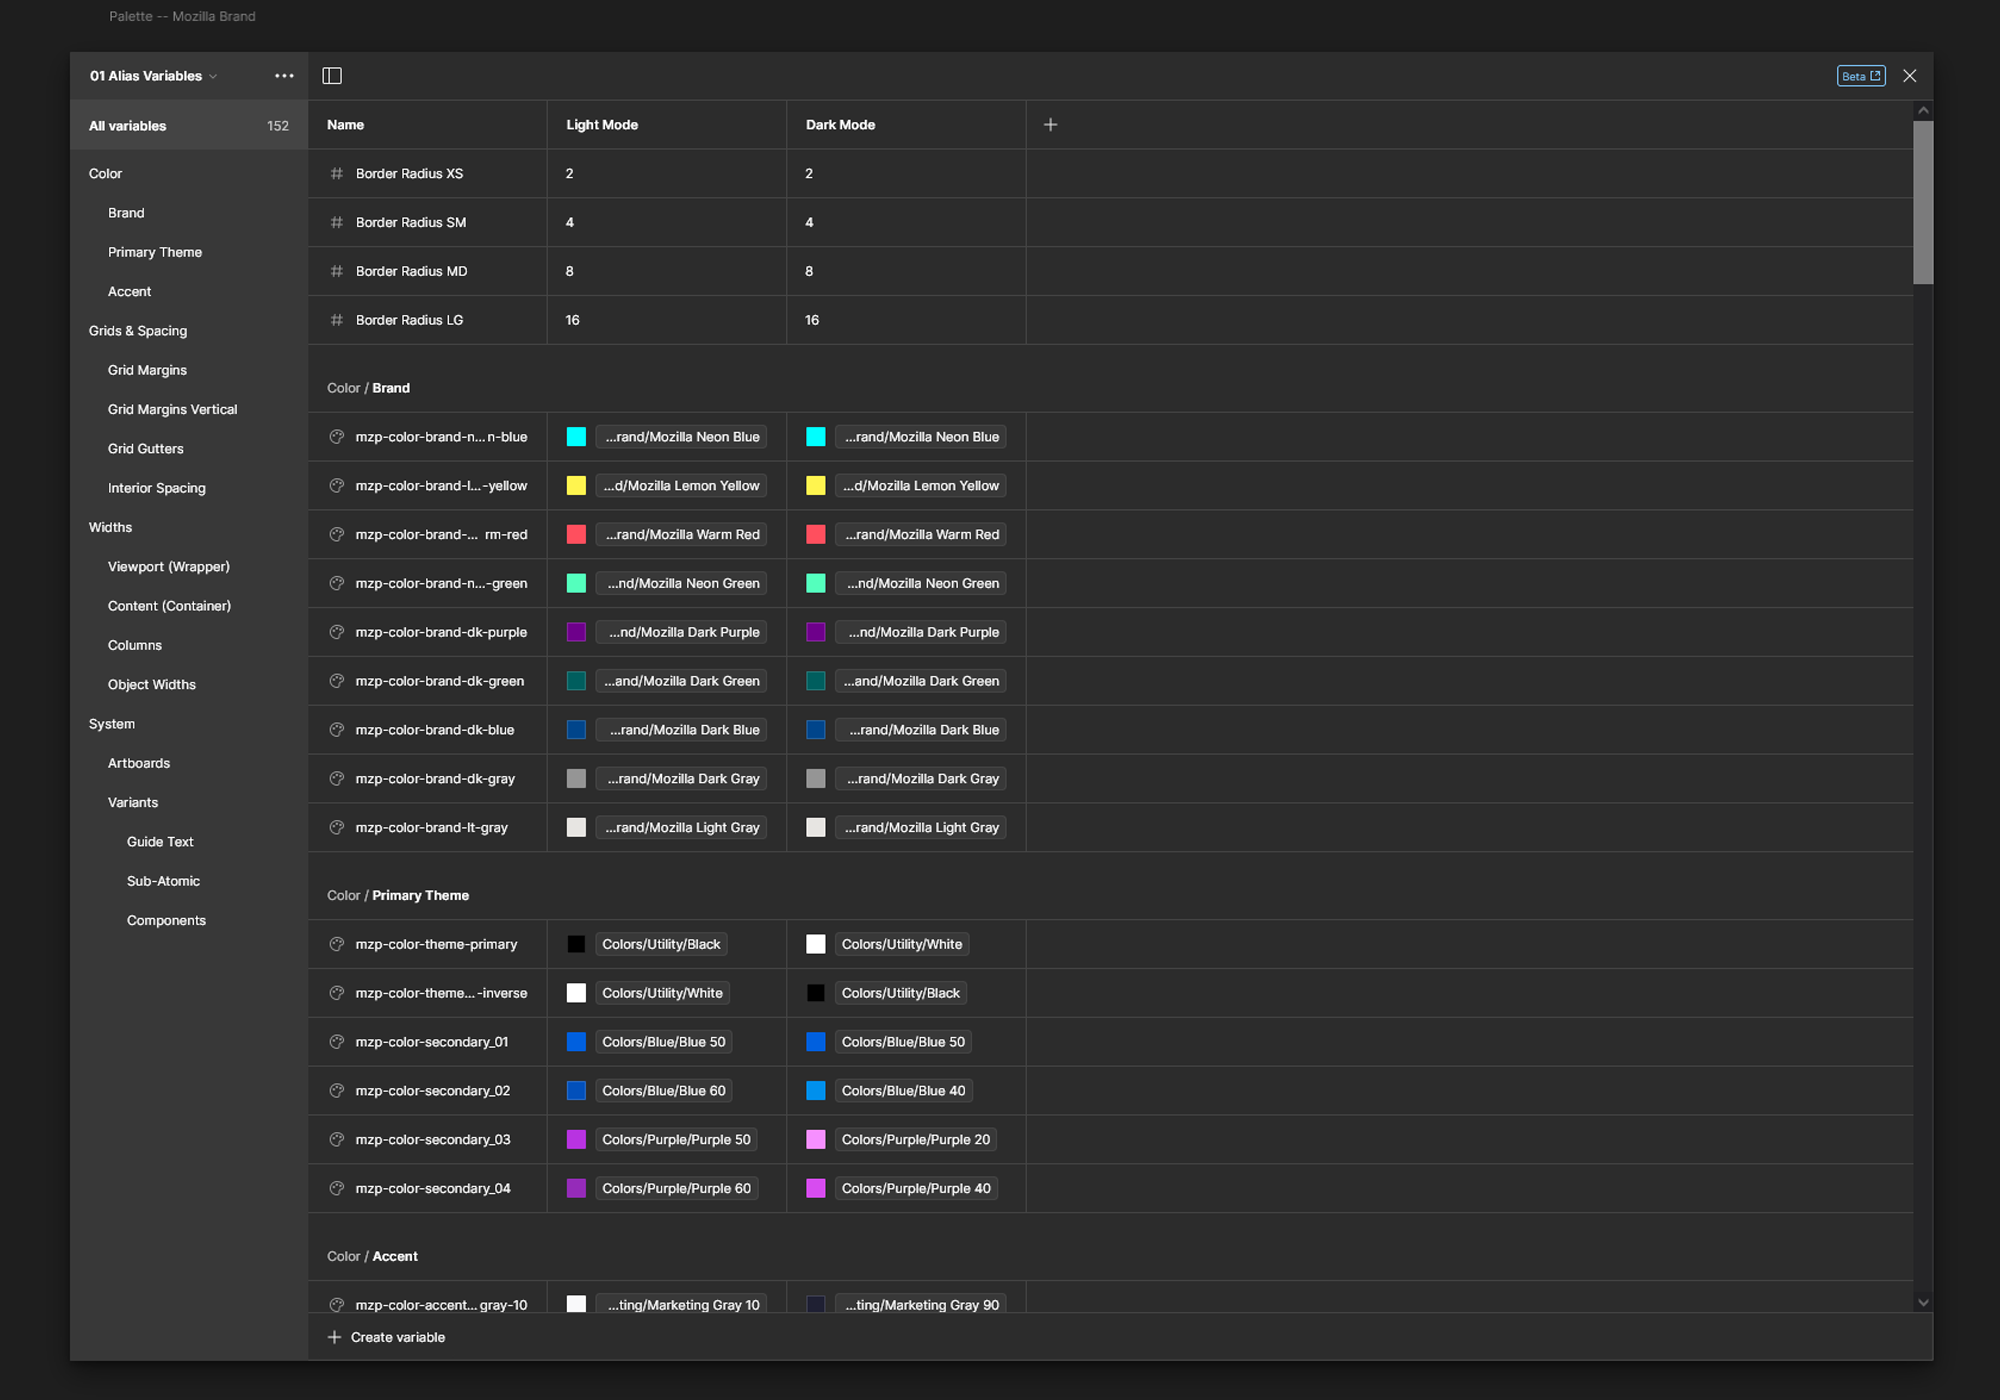Image resolution: width=2000 pixels, height=1400 pixels.
Task: Select the Color group in sidebar
Action: [105, 174]
